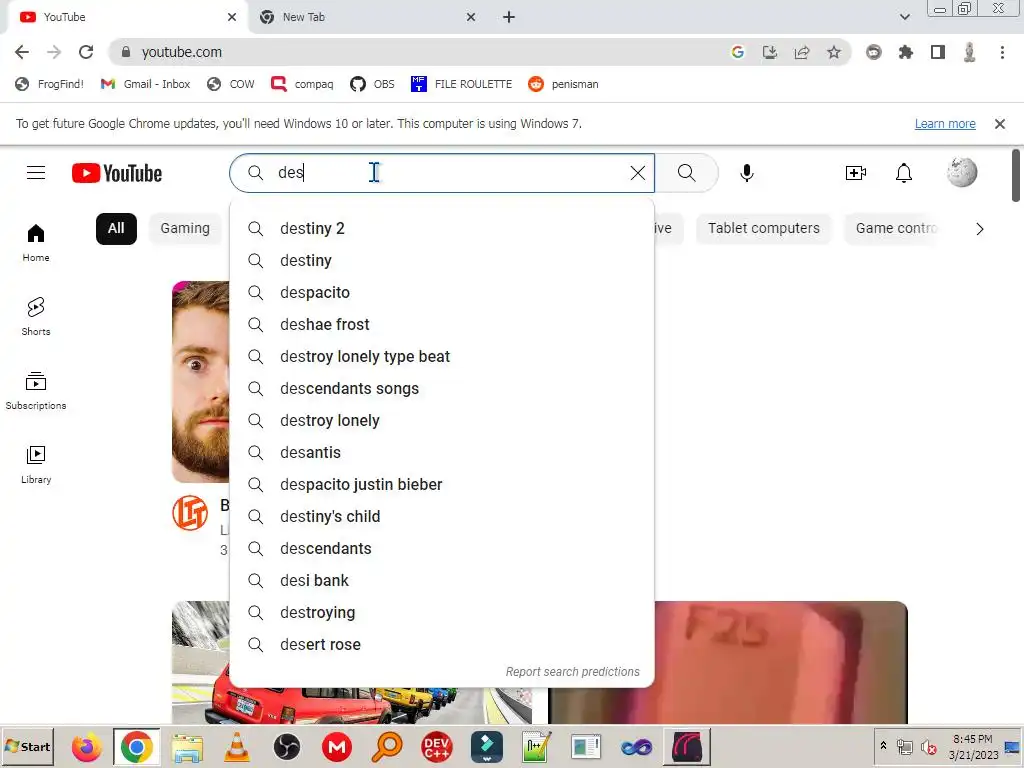Open Gmail - Inbox bookmark

coord(145,84)
